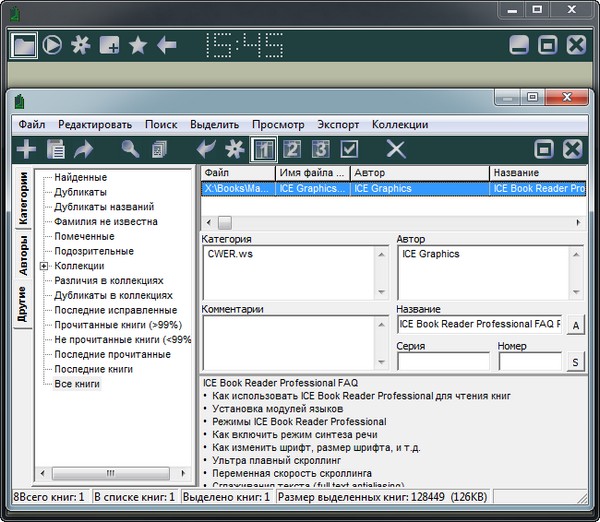Toggle the checkmark button in toolbar

[x=350, y=150]
